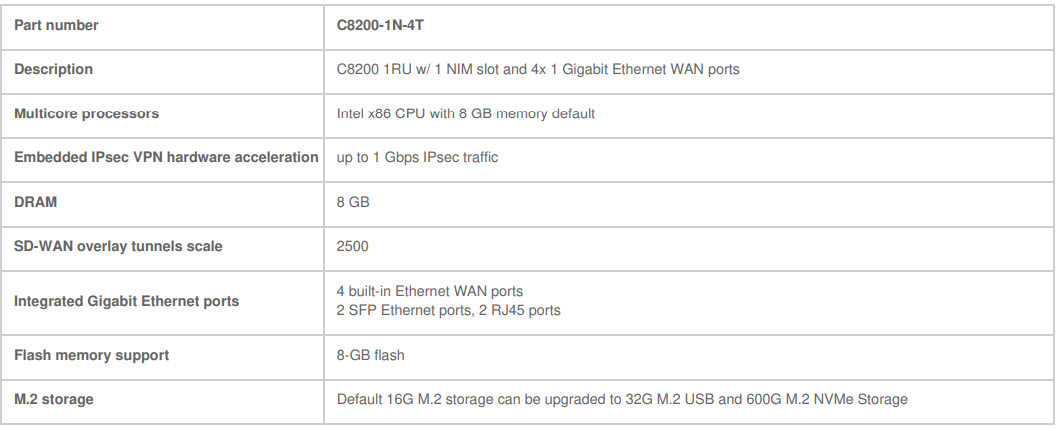1059x429 pixels.
Task: Click Integrated Gigabit Ethernet ports label
Action: (126, 301)
